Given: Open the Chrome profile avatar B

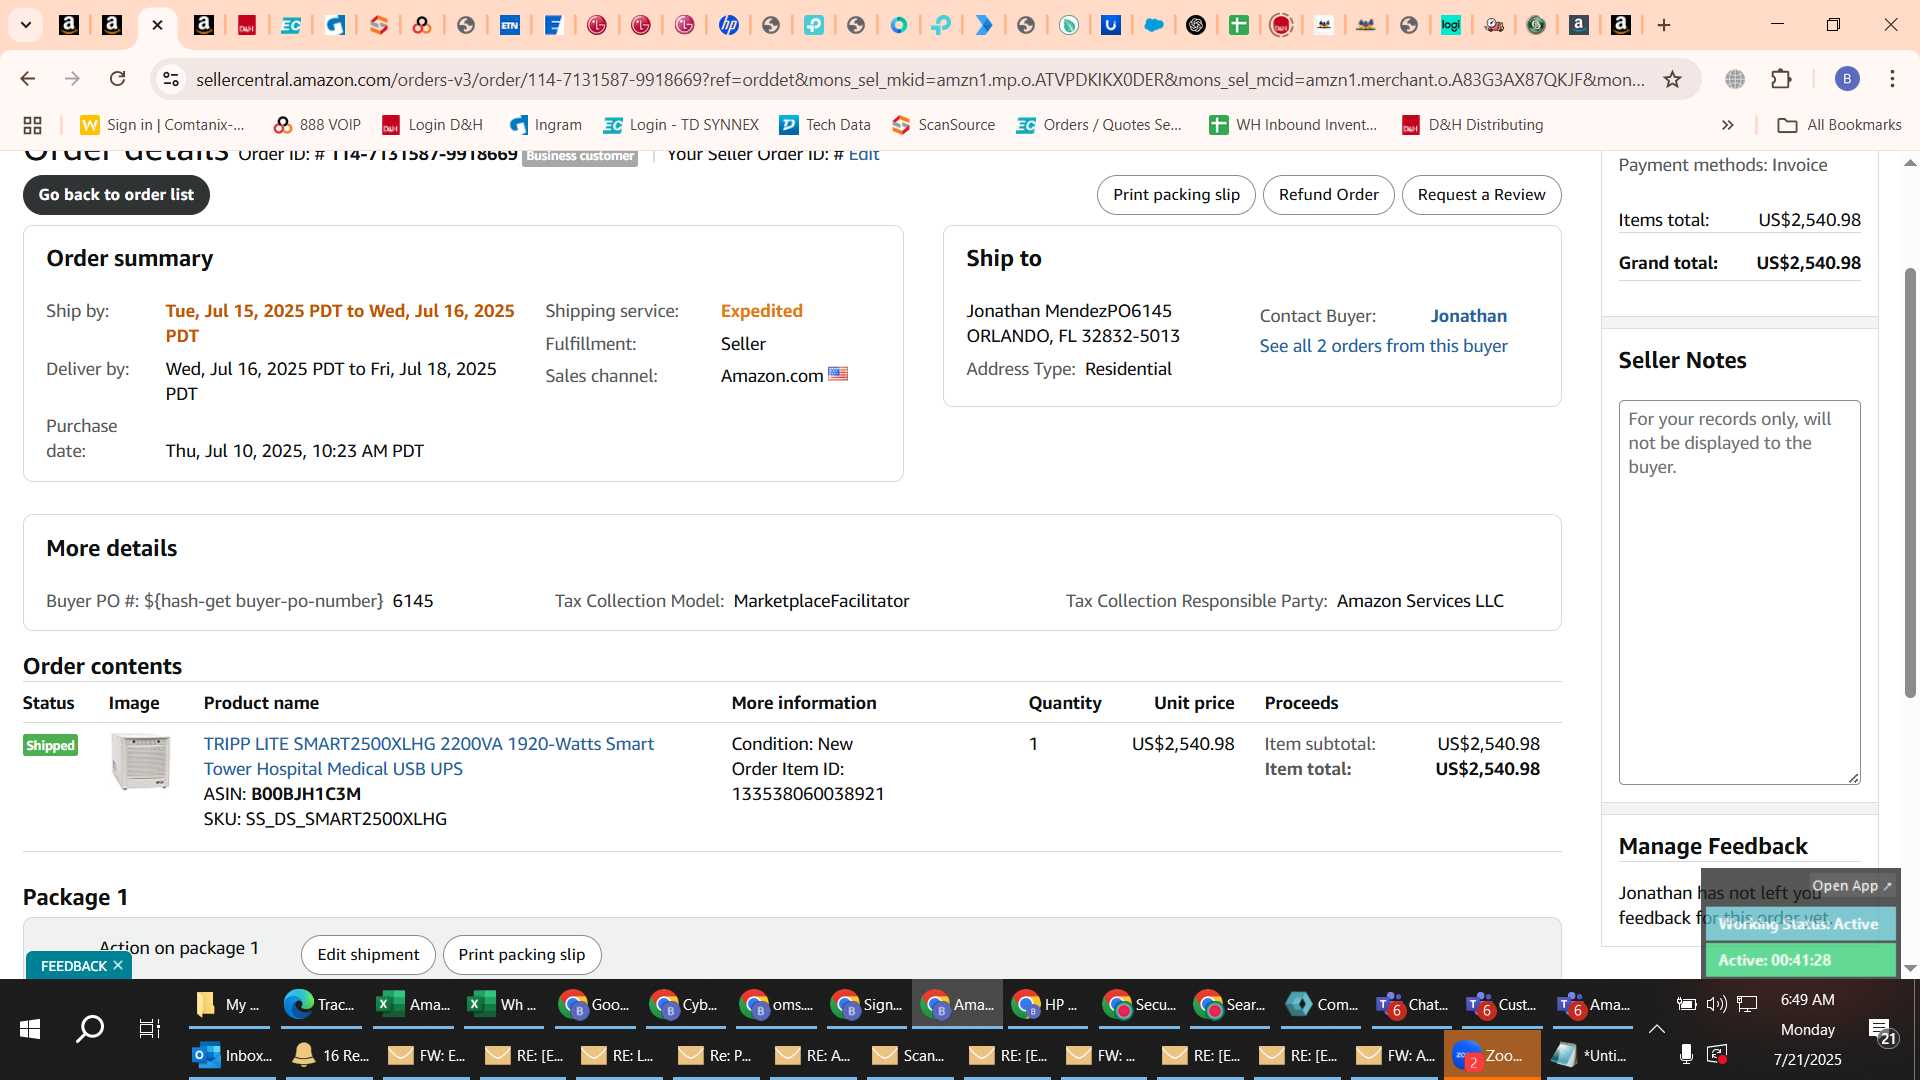Looking at the screenshot, I should click(x=1847, y=79).
